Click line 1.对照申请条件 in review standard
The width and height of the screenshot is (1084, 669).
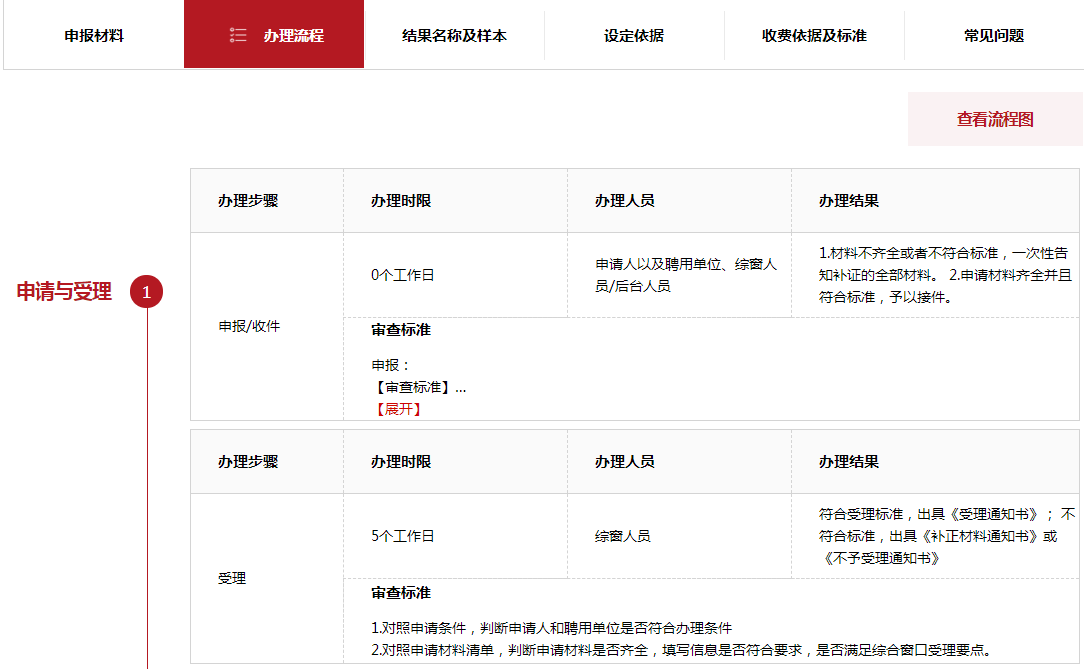tap(552, 628)
